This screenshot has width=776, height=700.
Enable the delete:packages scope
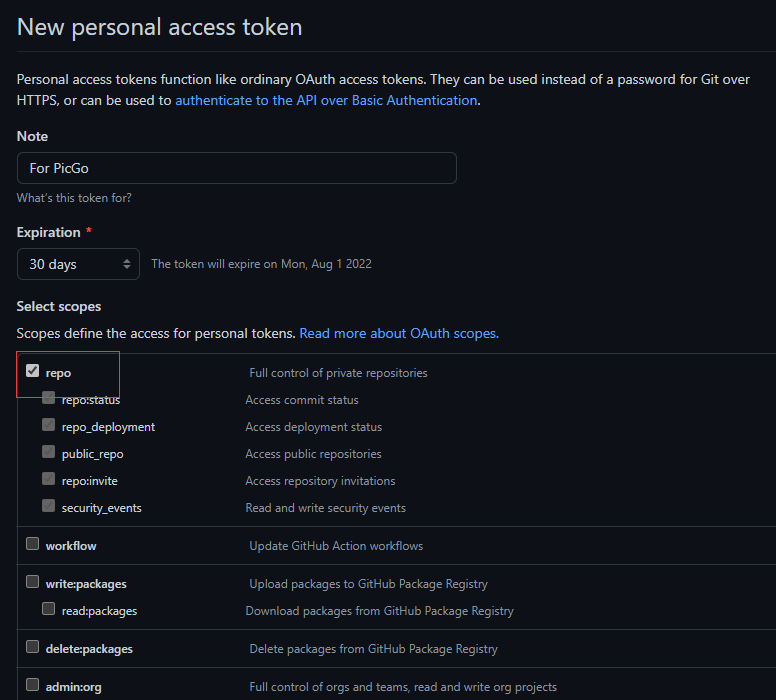coord(32,647)
